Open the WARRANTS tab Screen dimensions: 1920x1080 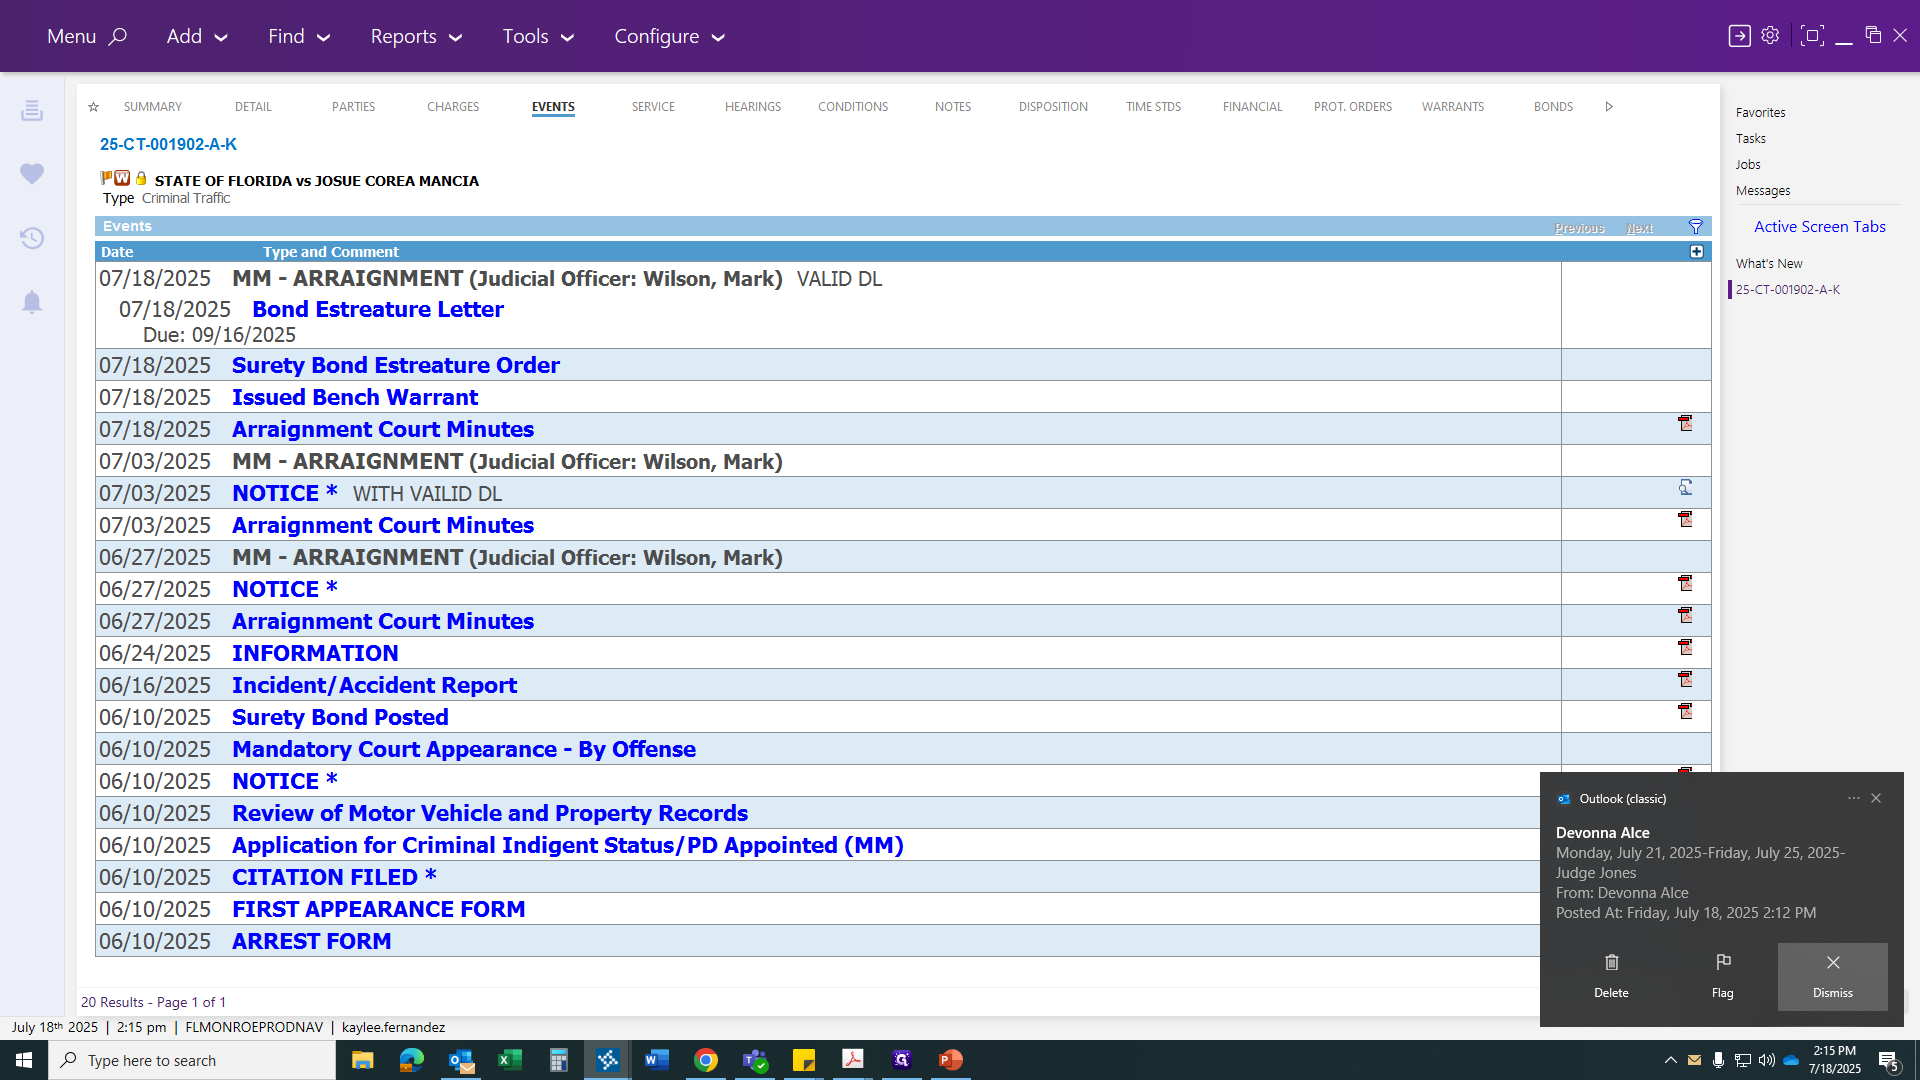click(1453, 107)
